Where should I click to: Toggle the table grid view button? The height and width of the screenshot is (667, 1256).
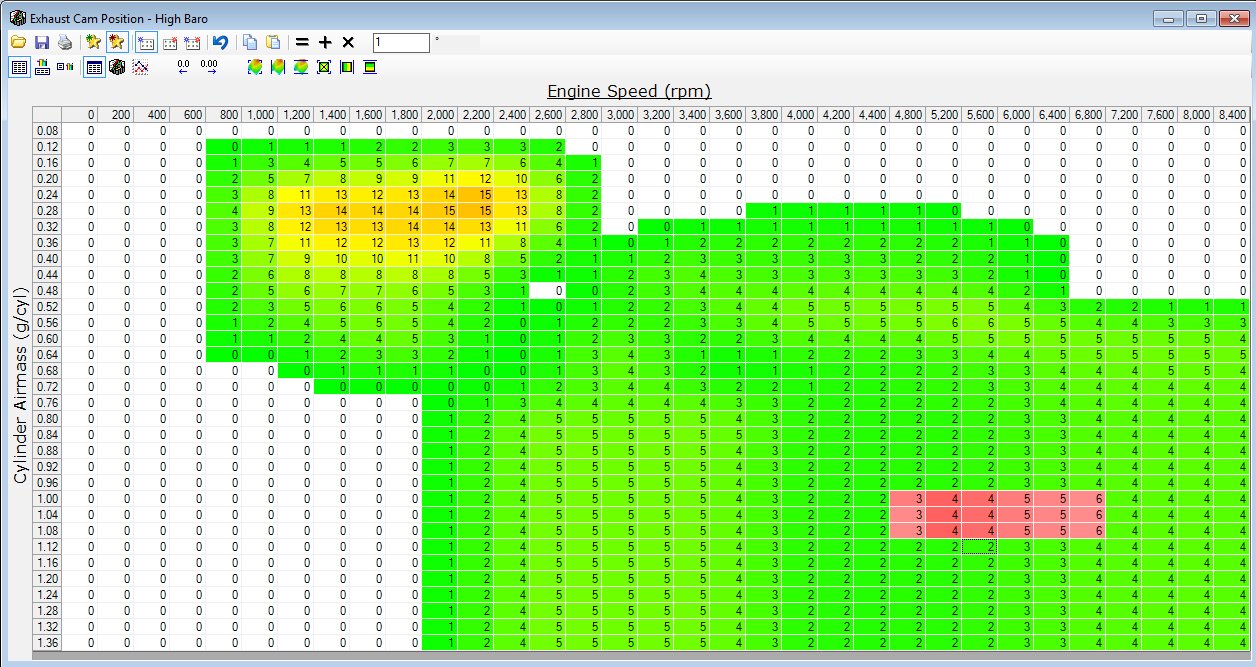point(94,68)
